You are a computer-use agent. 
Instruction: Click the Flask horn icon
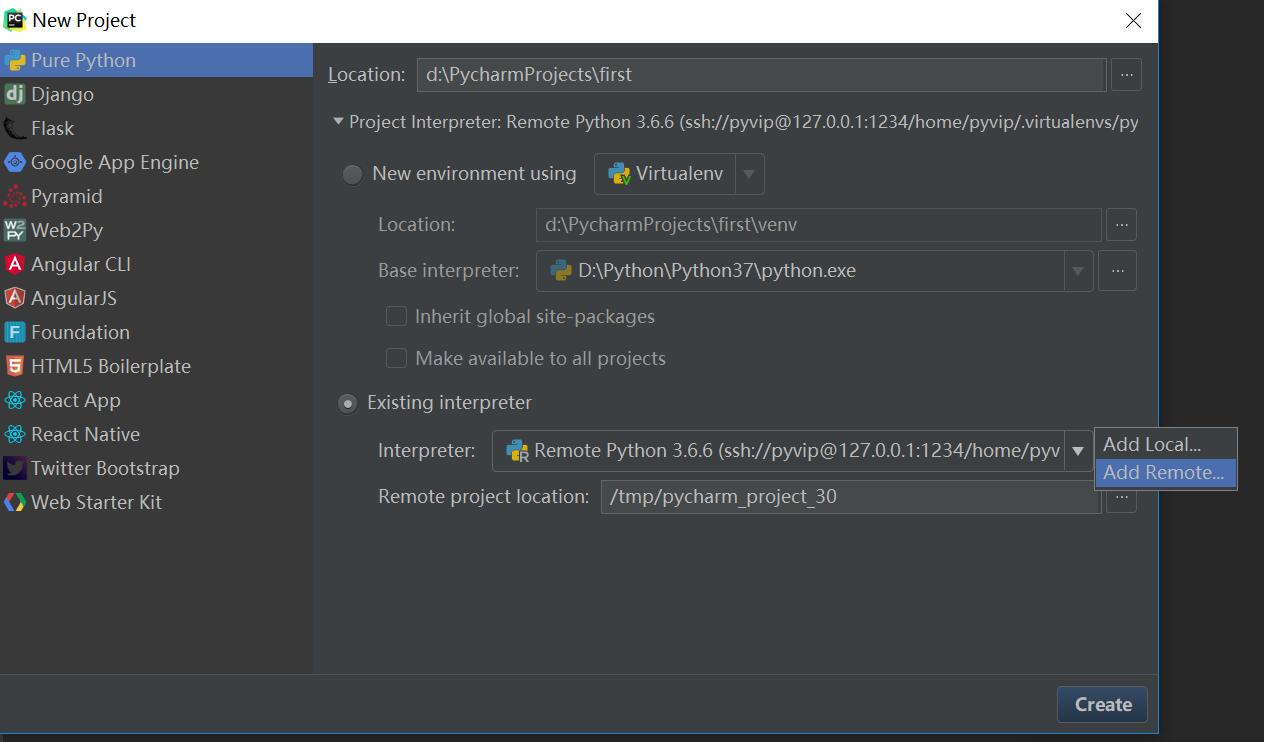15,128
